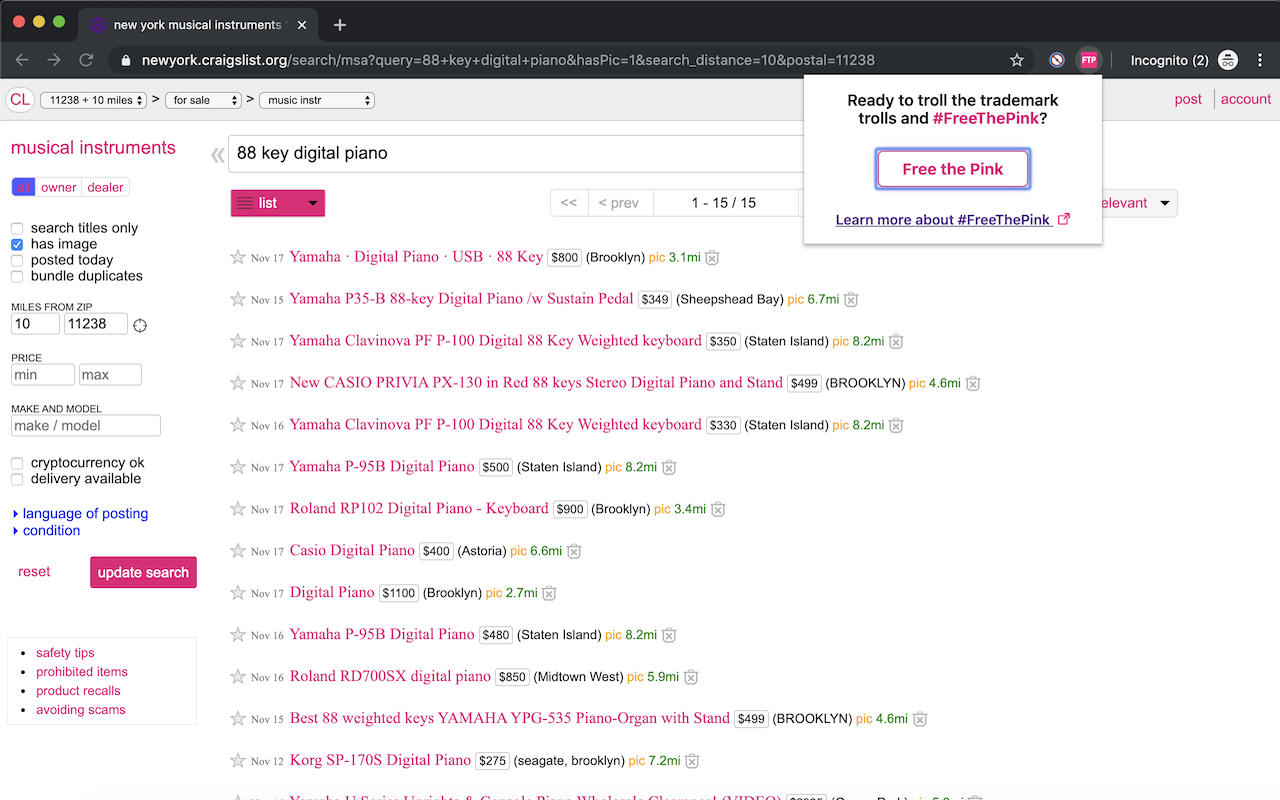Click the miles distance input field

35,324
